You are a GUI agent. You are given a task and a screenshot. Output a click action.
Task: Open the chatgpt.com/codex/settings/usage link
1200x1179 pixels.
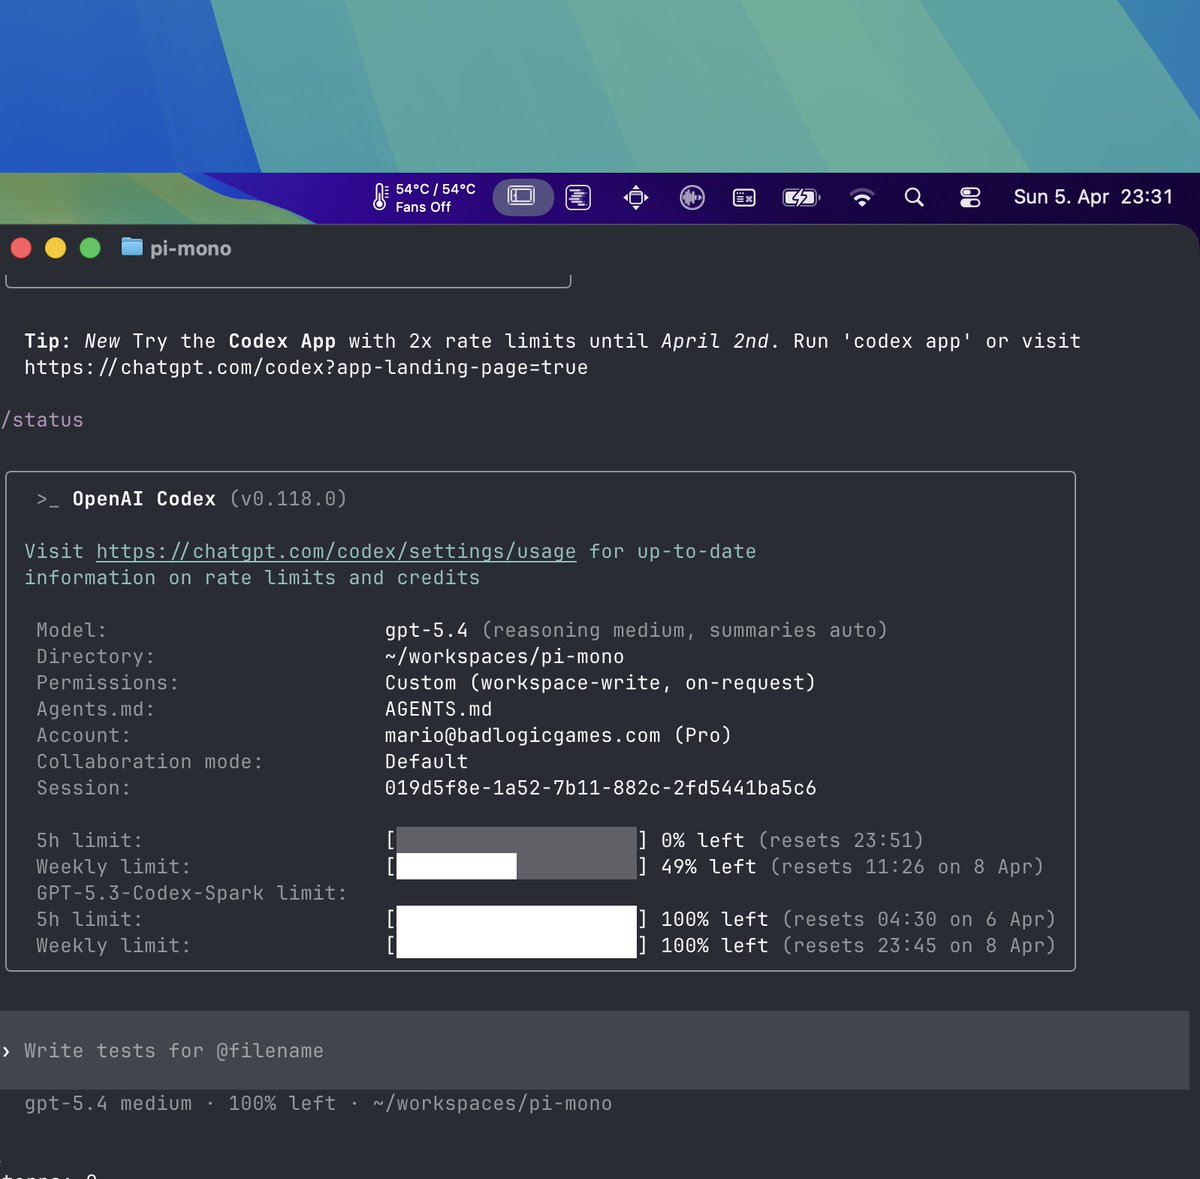pos(336,551)
